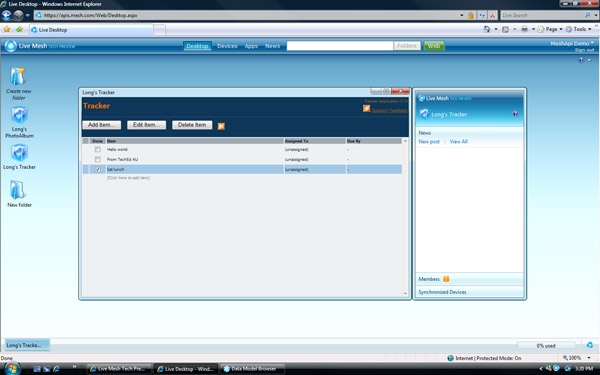Screen dimensions: 600x375
Task: Switch to Data Model Browser taskbar window
Action: tap(253, 369)
